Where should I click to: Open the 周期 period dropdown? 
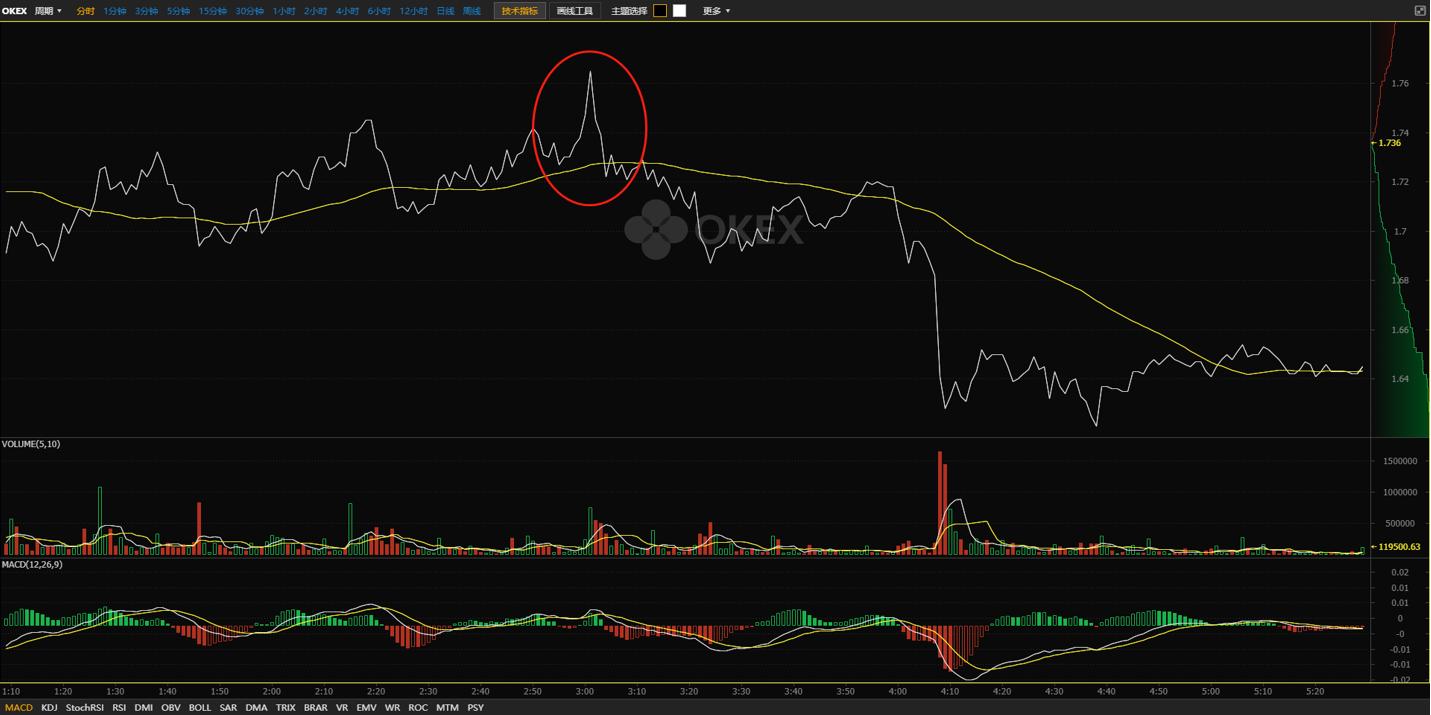48,11
